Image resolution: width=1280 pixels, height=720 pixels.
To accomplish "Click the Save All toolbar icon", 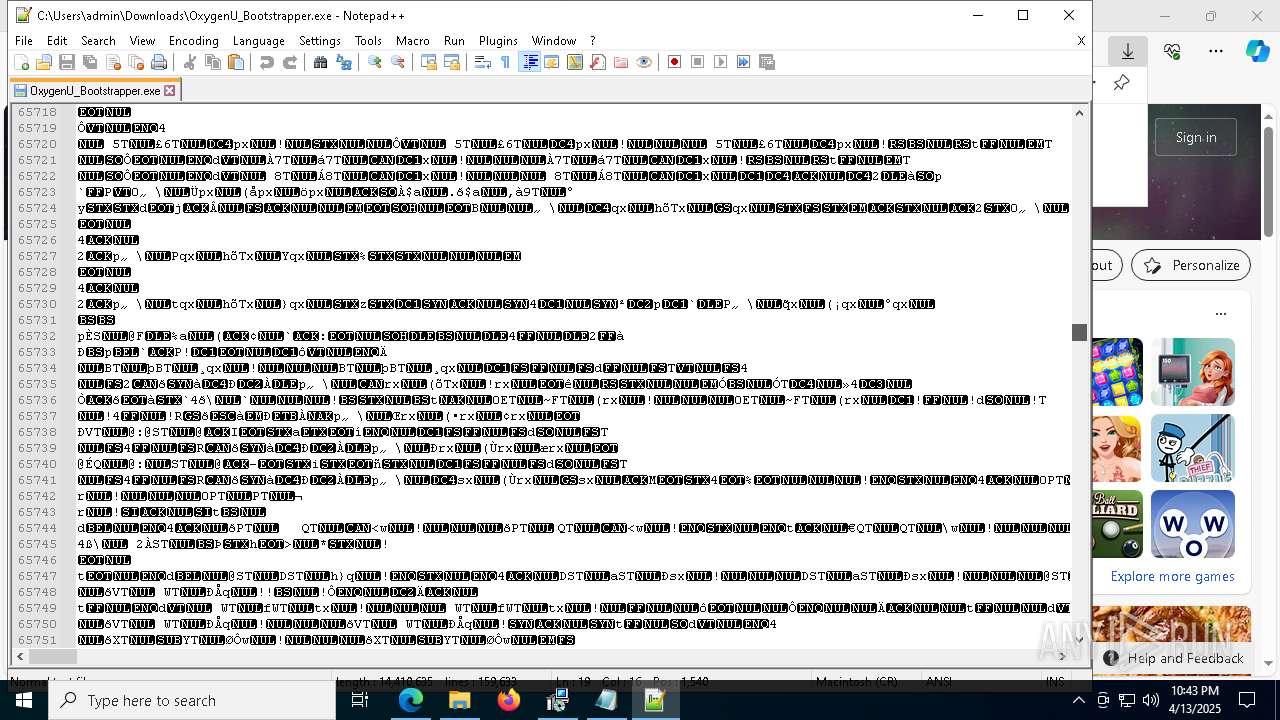I will [90, 62].
